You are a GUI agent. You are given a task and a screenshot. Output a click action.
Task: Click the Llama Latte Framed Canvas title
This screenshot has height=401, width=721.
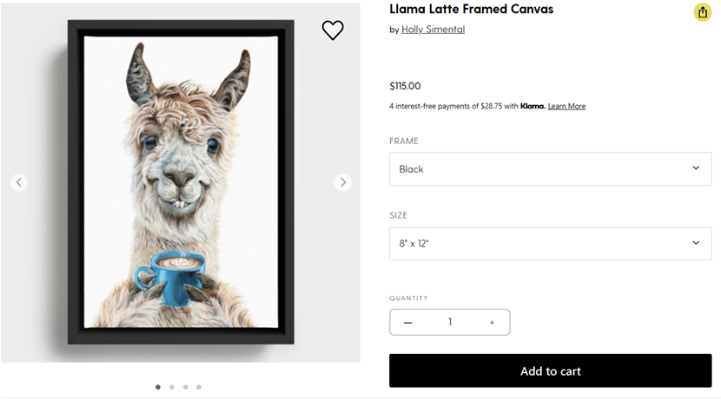471,9
